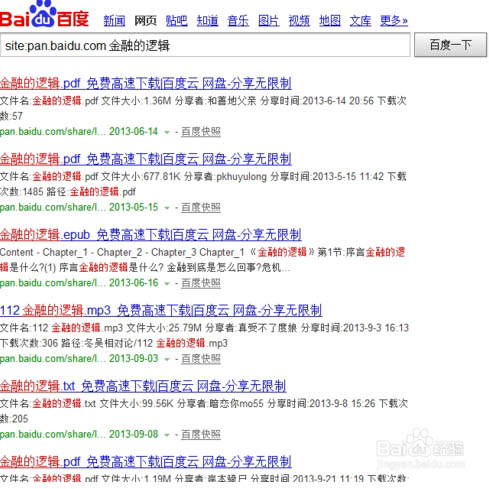Open first 金融的逻辑.pdf result dated 2013-06-14

click(146, 83)
